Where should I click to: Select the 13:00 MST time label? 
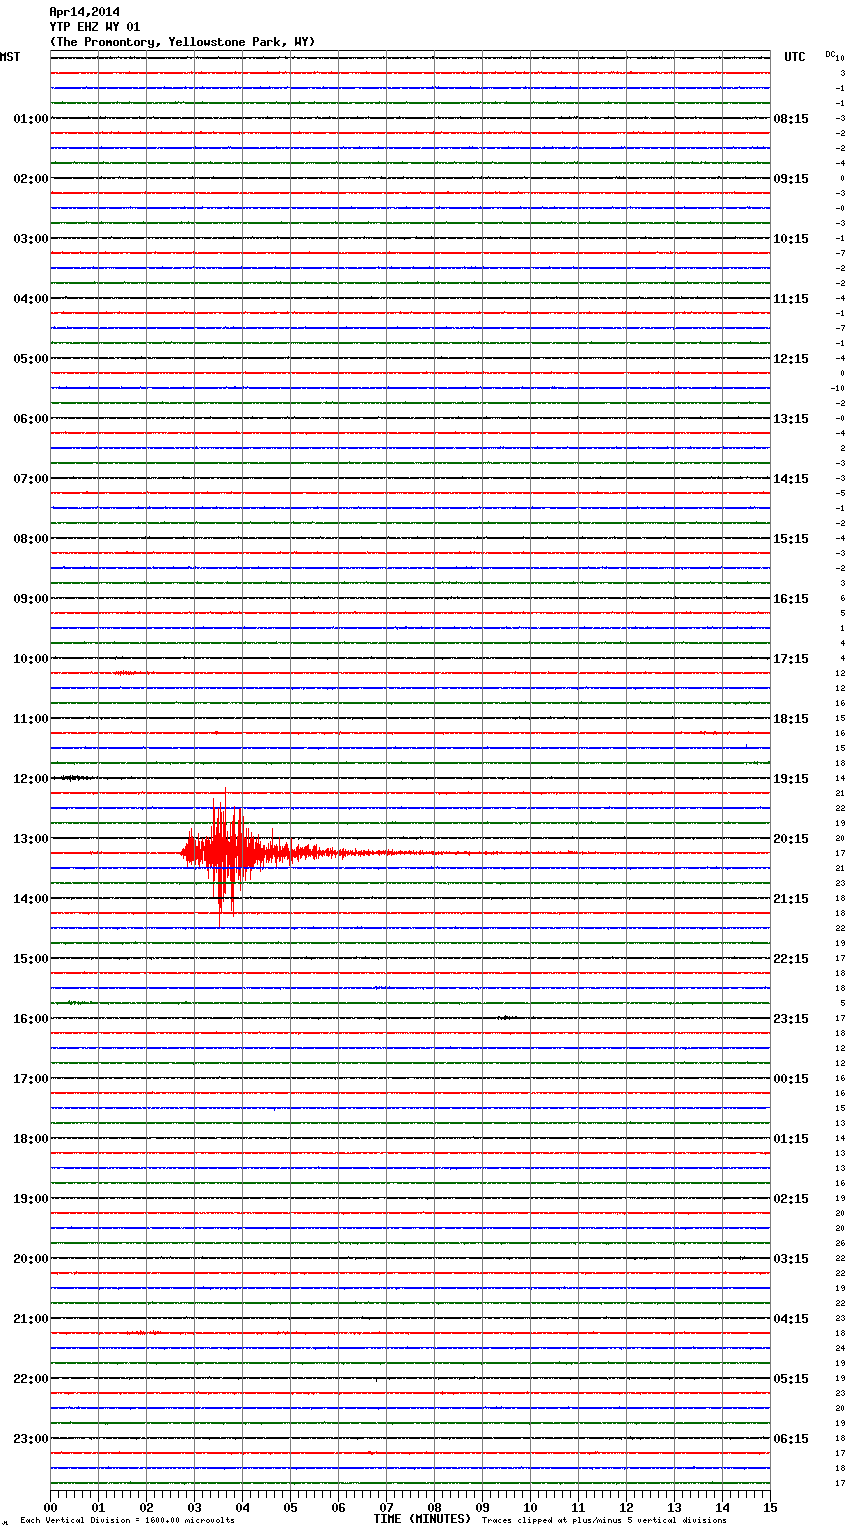(30, 838)
